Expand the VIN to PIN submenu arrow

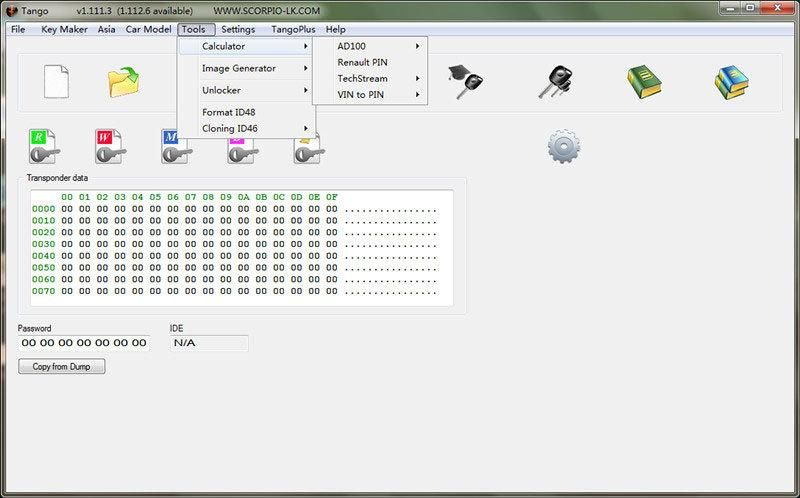(417, 95)
